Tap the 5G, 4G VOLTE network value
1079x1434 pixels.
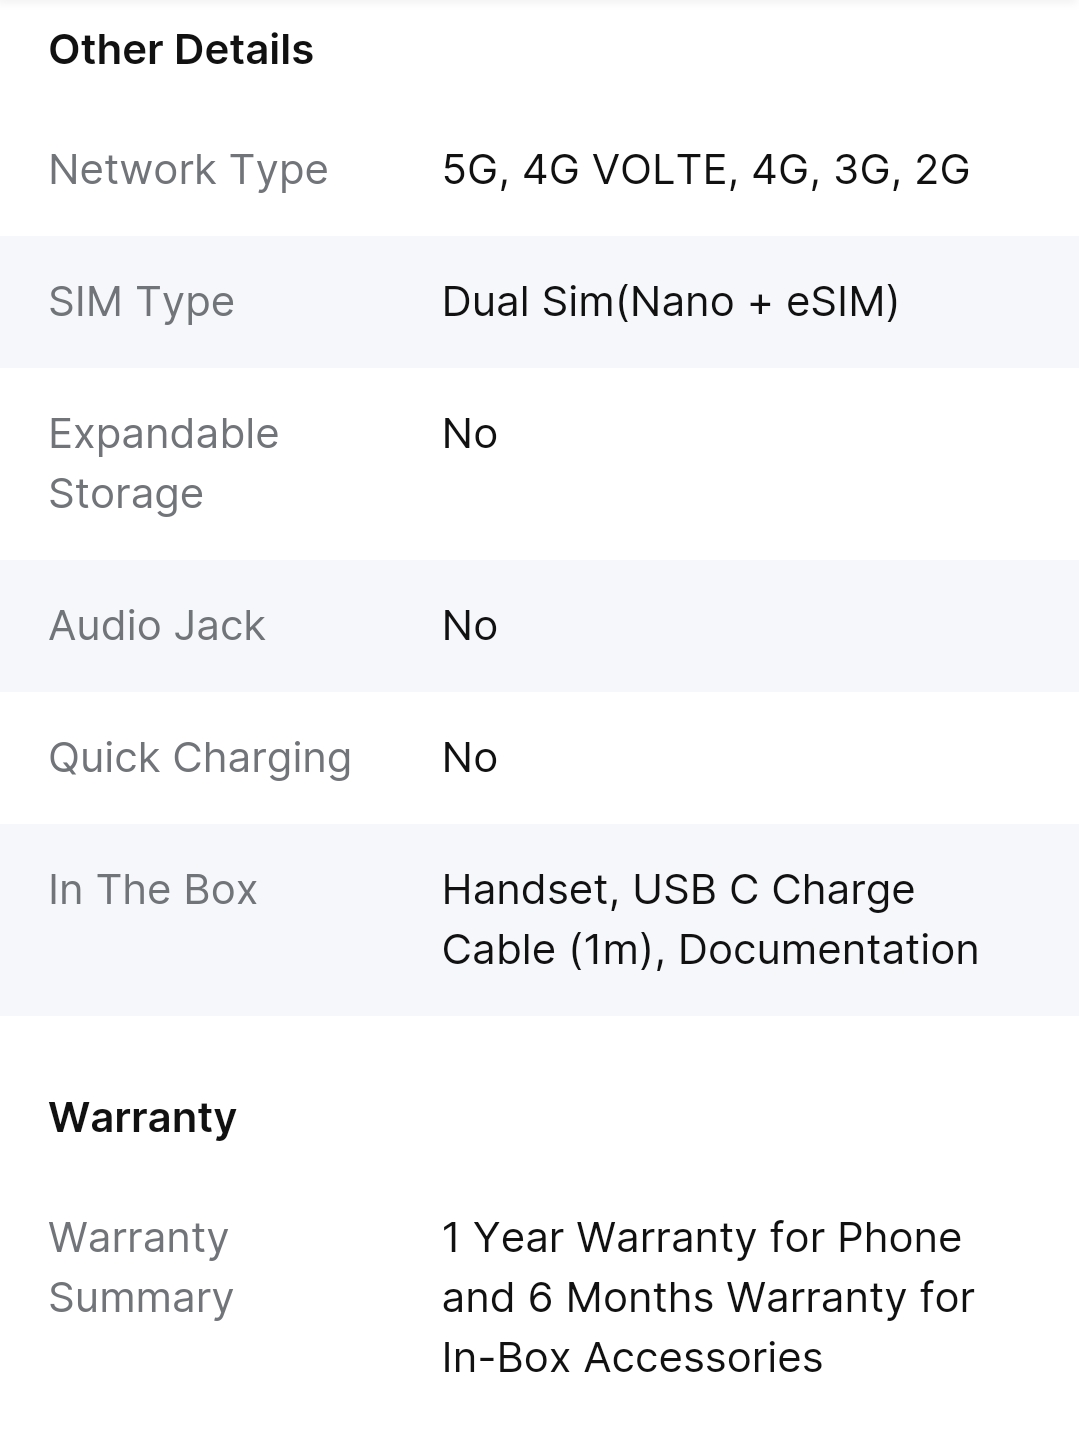pyautogui.click(x=706, y=170)
